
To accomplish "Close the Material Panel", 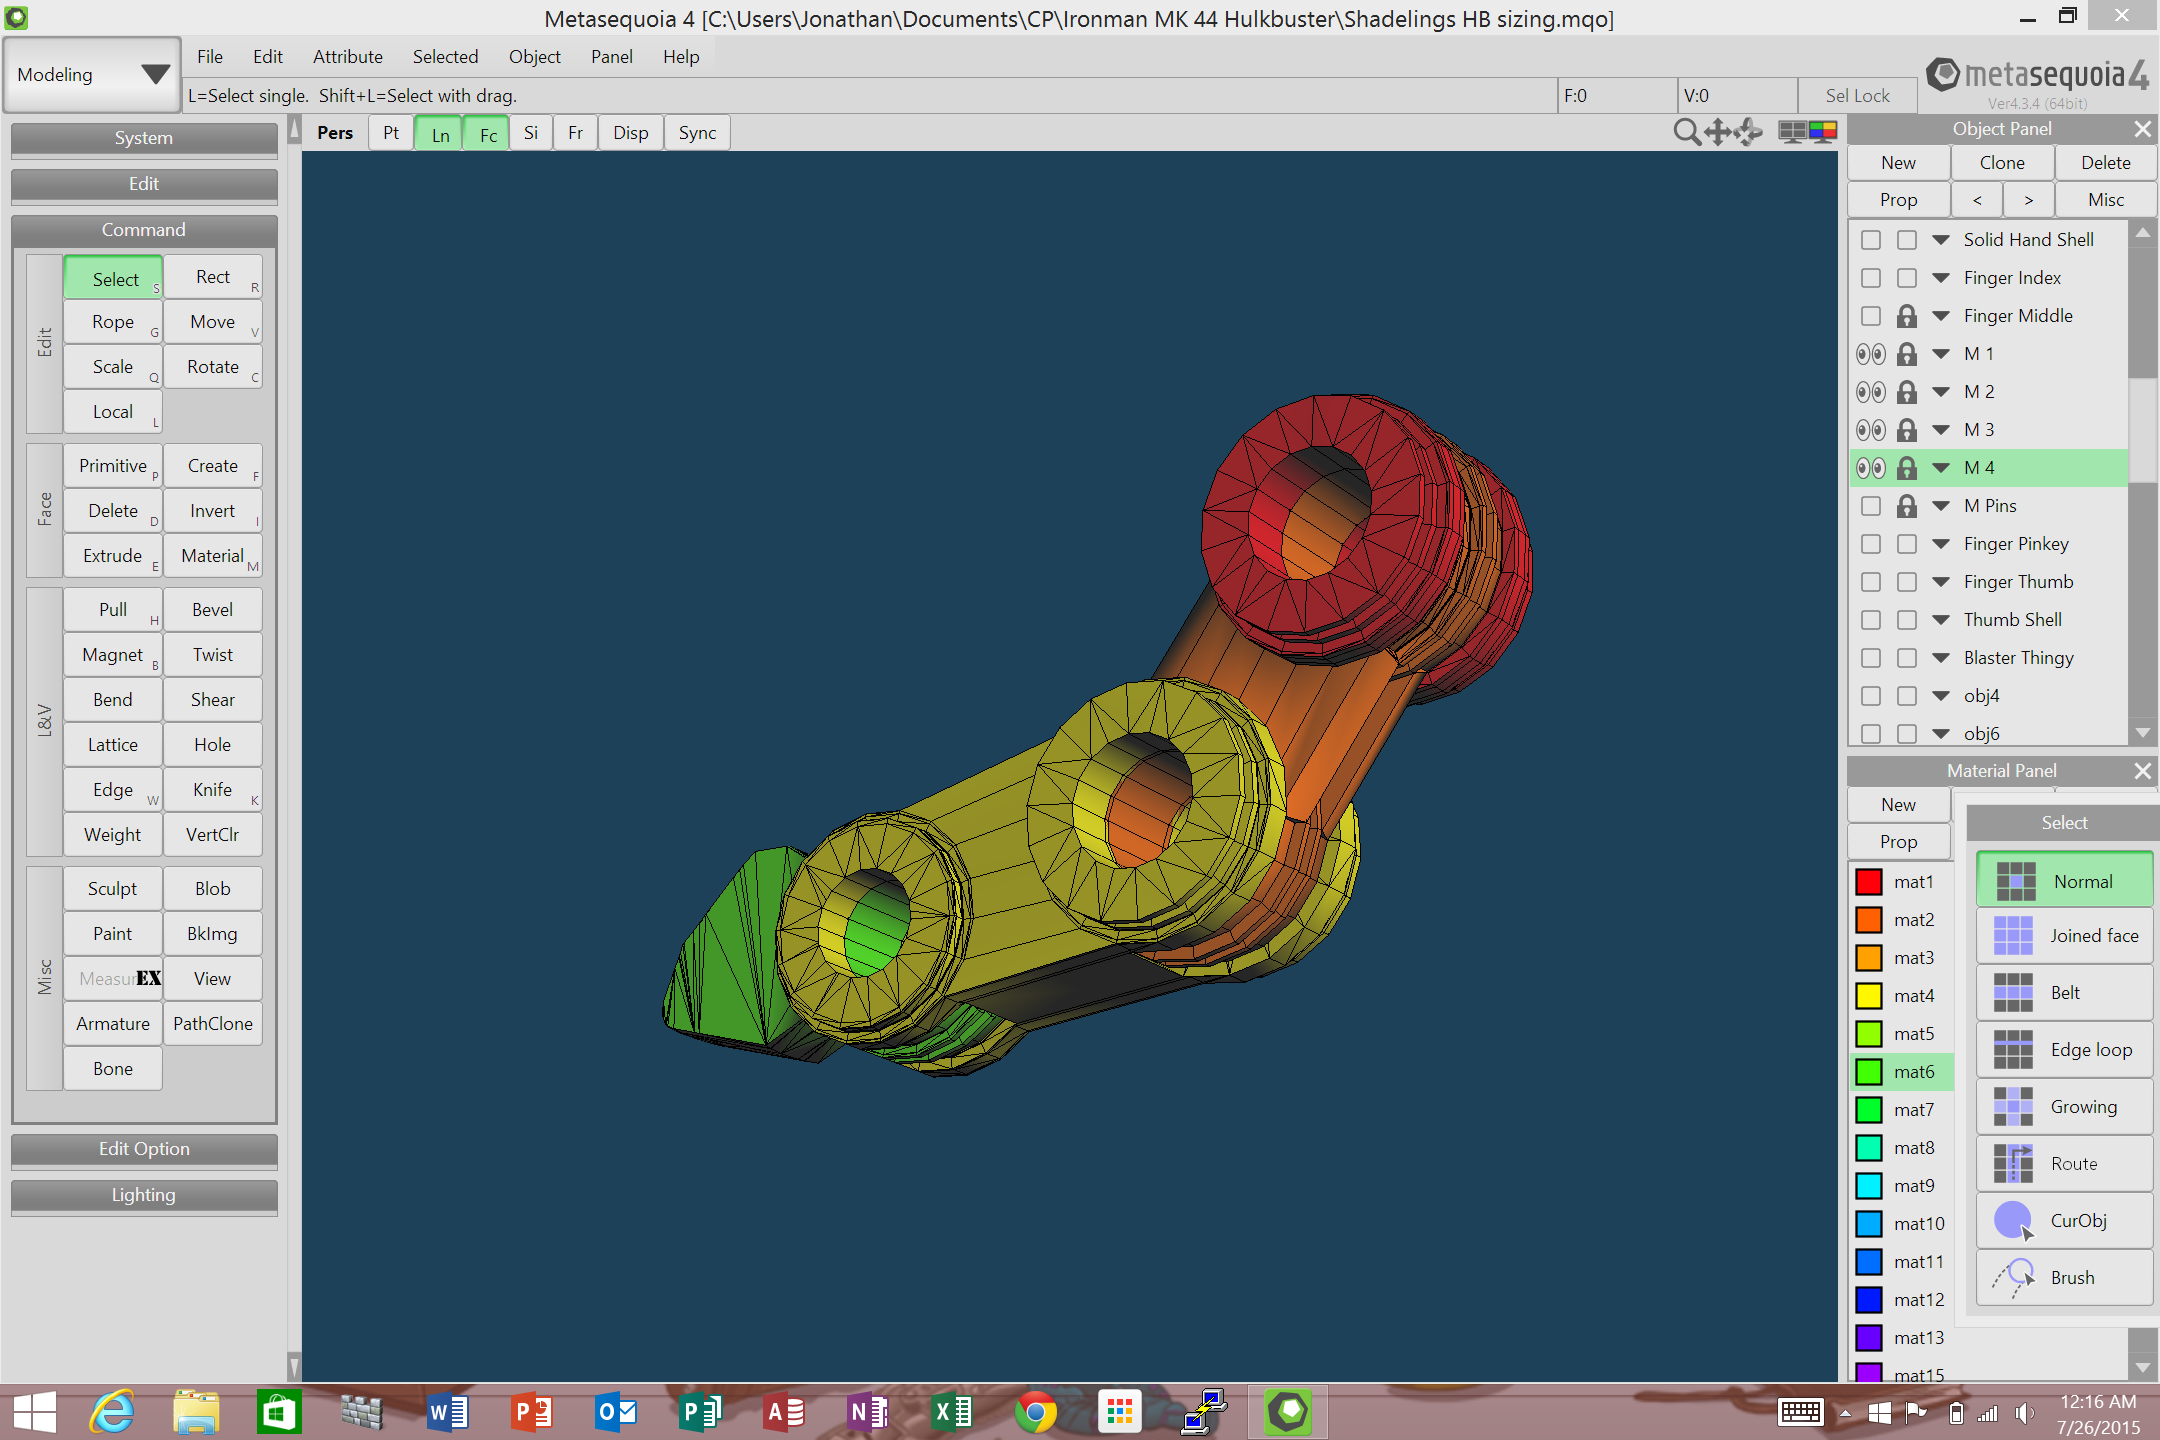I will [2142, 771].
